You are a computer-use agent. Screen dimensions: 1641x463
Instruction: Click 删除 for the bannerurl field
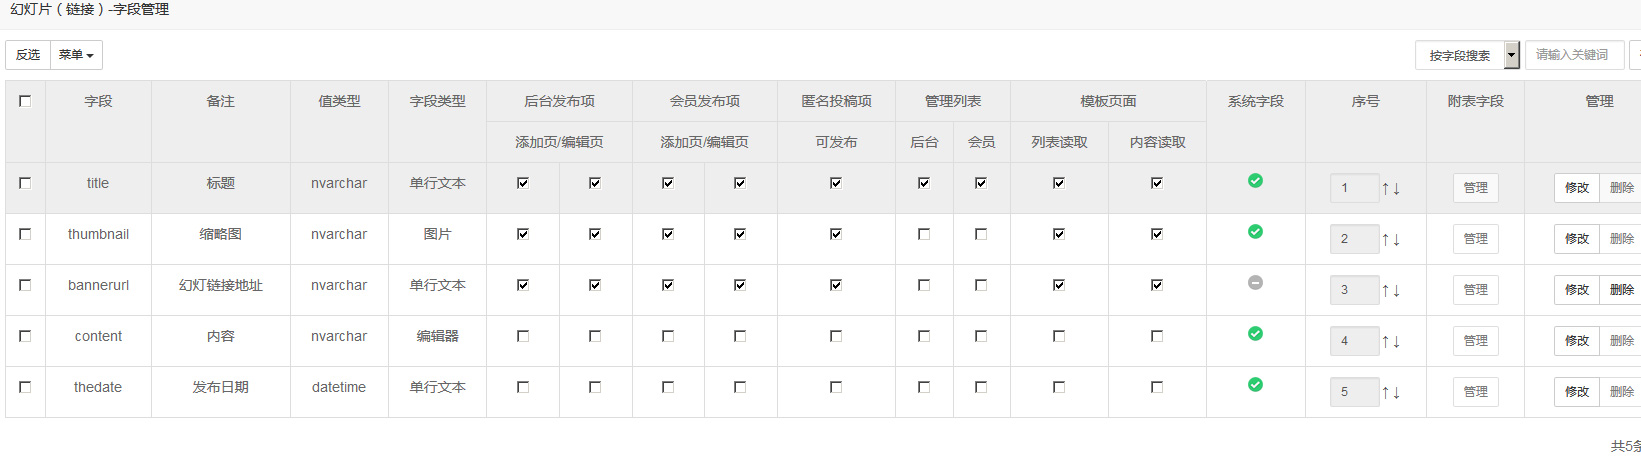(x=1621, y=289)
